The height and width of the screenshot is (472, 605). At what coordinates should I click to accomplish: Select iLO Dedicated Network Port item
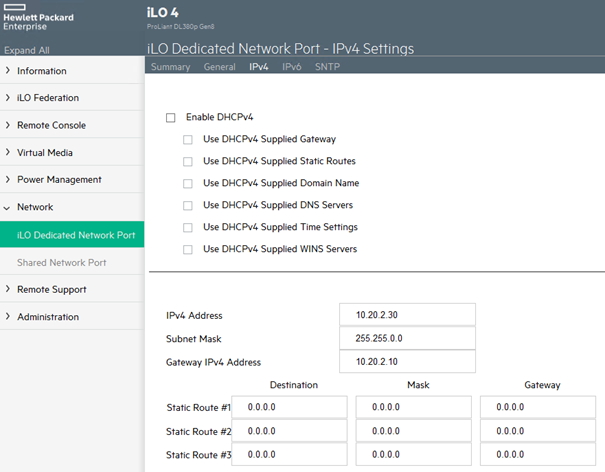pos(72,235)
